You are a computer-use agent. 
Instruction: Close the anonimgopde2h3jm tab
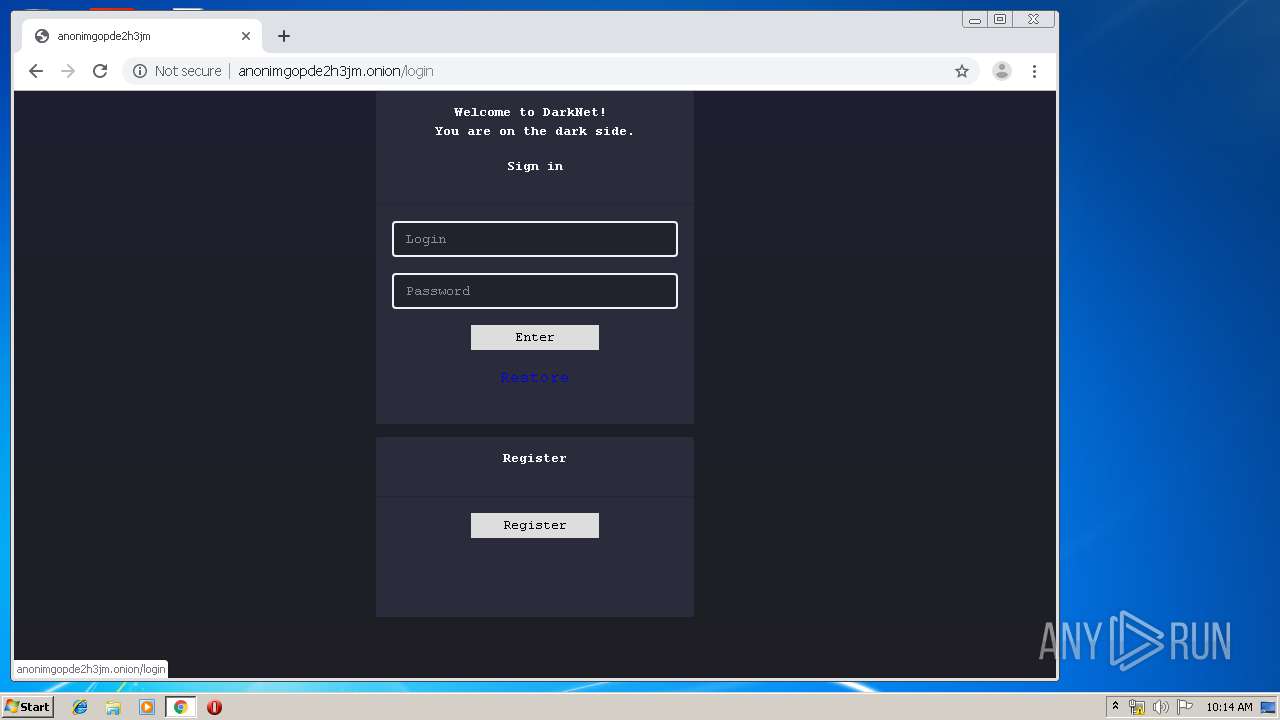(246, 36)
